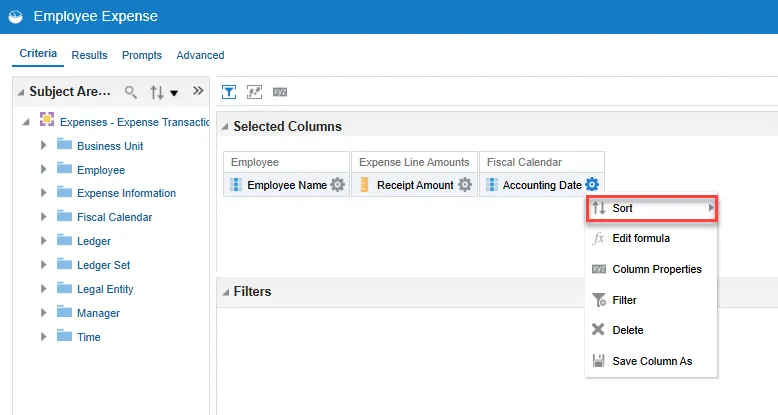Click the combine results set operations icon
778x415 pixels.
point(255,92)
